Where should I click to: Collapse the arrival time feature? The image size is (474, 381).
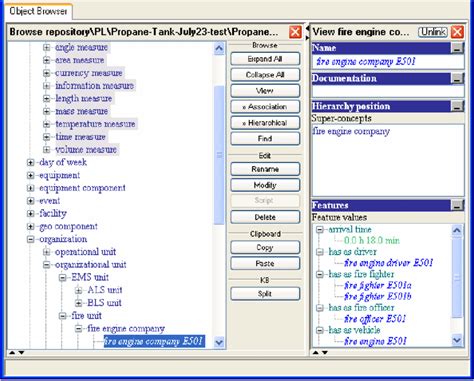pos(320,229)
